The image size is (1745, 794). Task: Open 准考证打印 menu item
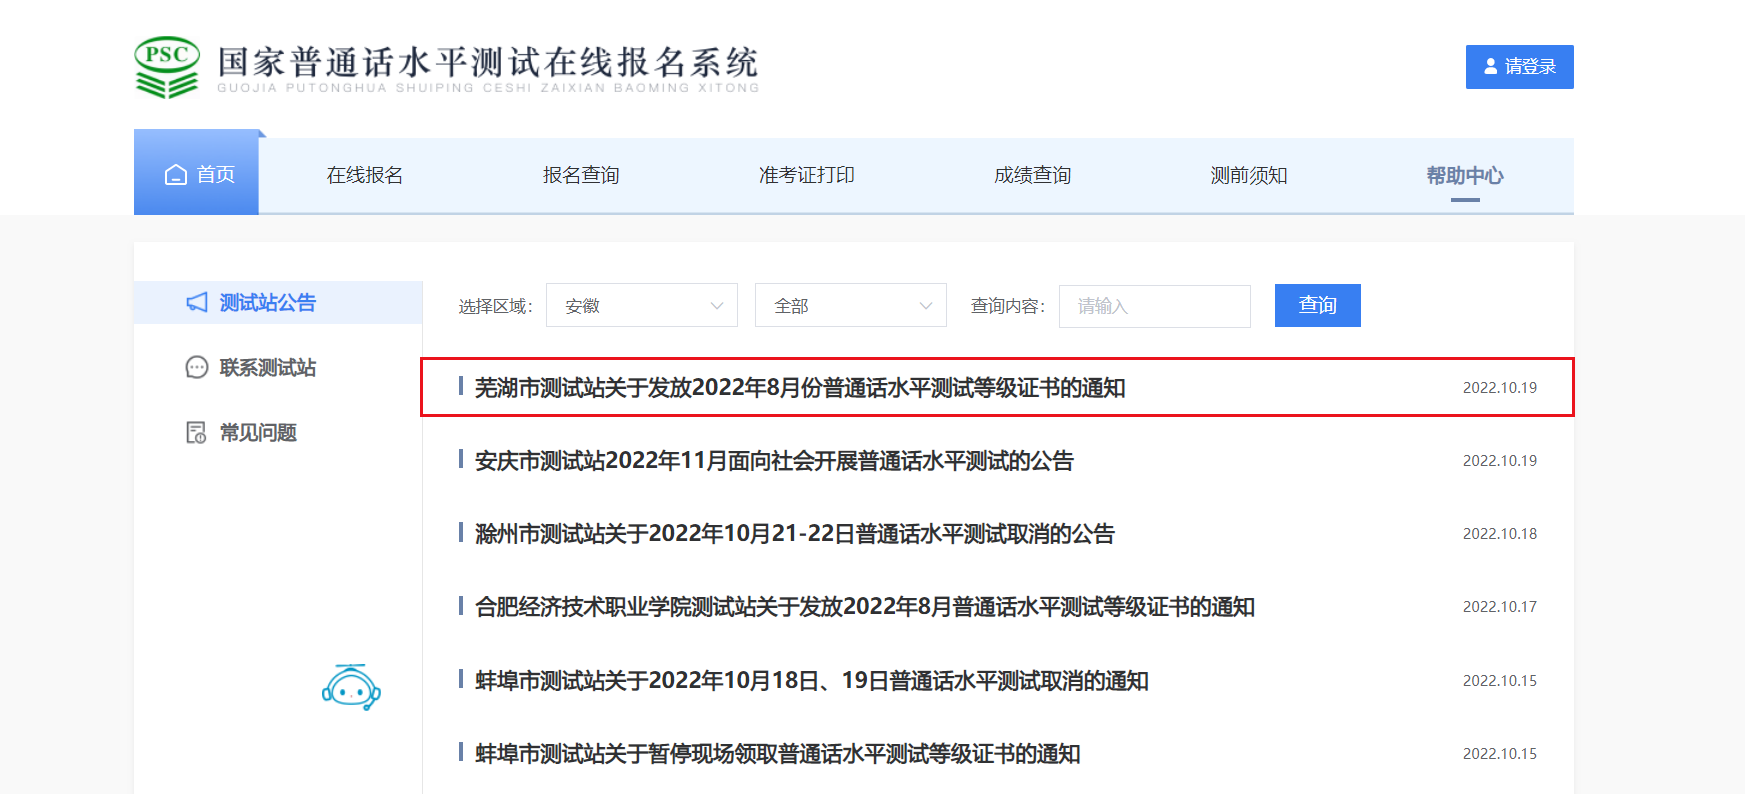(807, 175)
